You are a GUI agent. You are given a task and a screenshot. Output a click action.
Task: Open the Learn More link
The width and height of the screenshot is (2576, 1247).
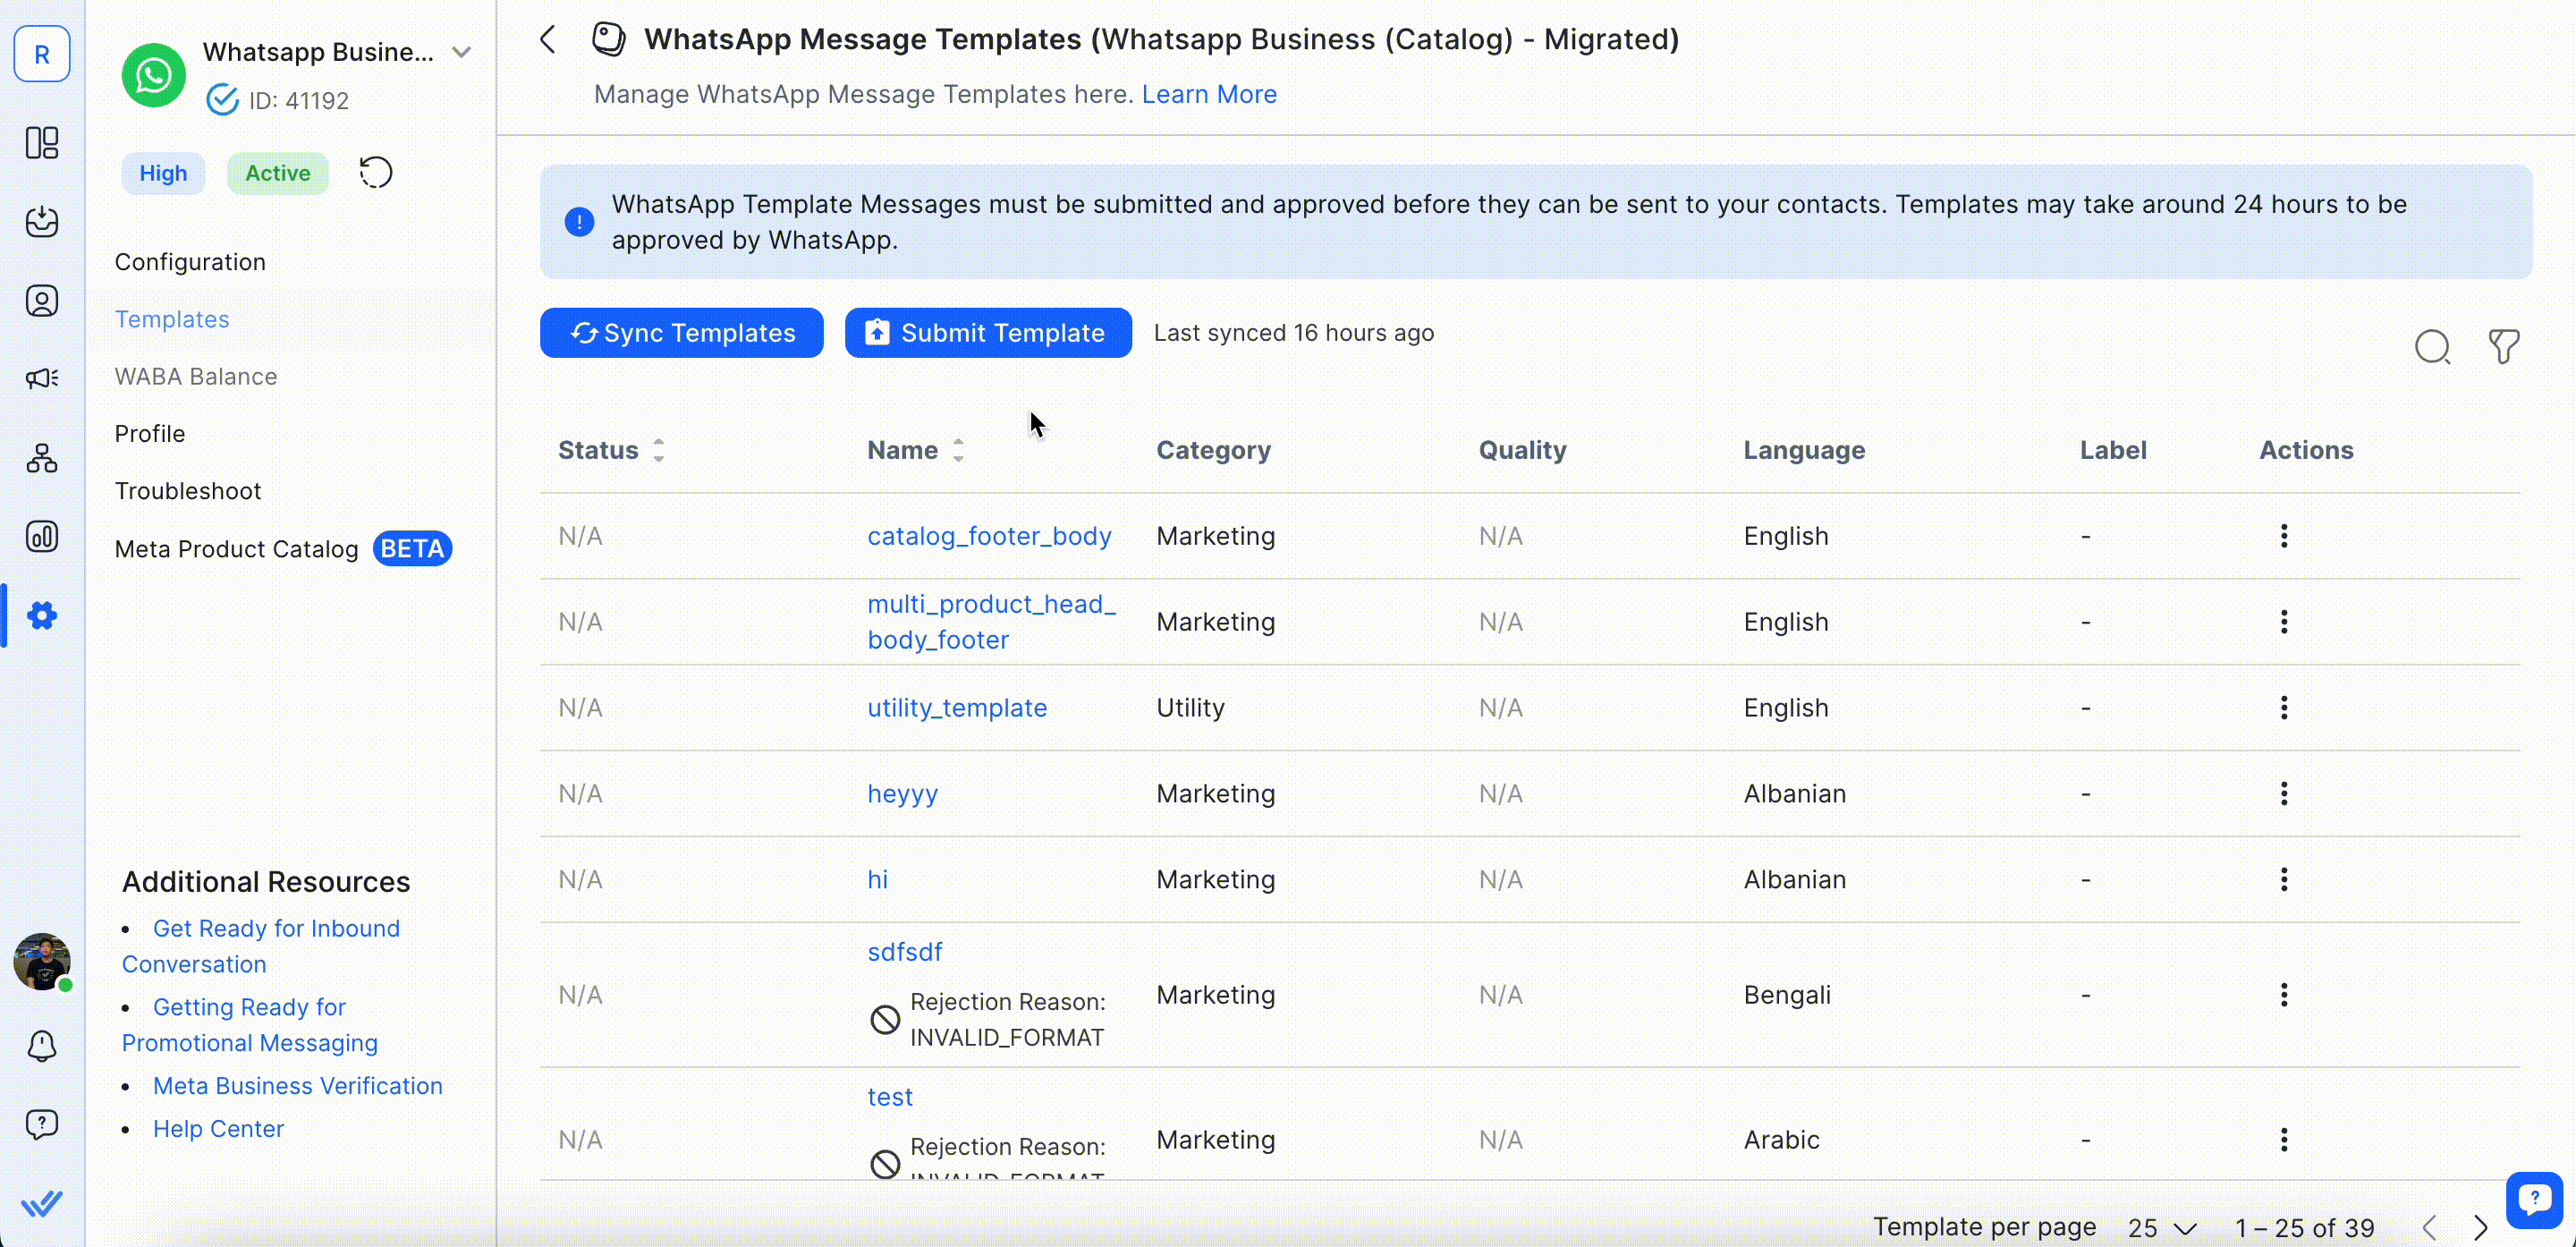(x=1209, y=94)
